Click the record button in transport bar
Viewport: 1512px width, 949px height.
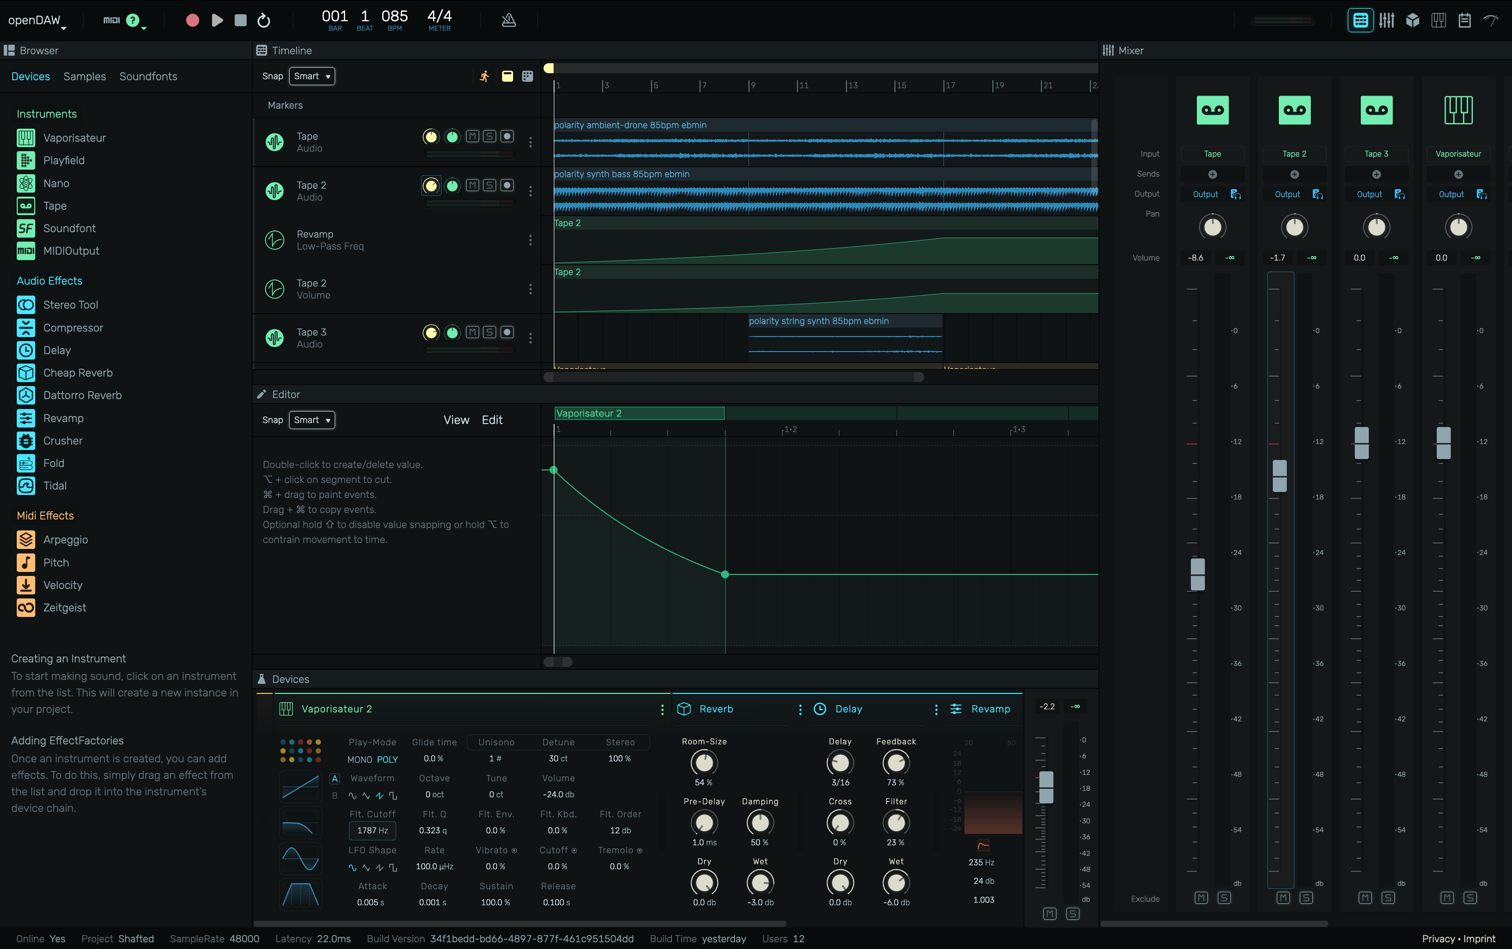(192, 20)
